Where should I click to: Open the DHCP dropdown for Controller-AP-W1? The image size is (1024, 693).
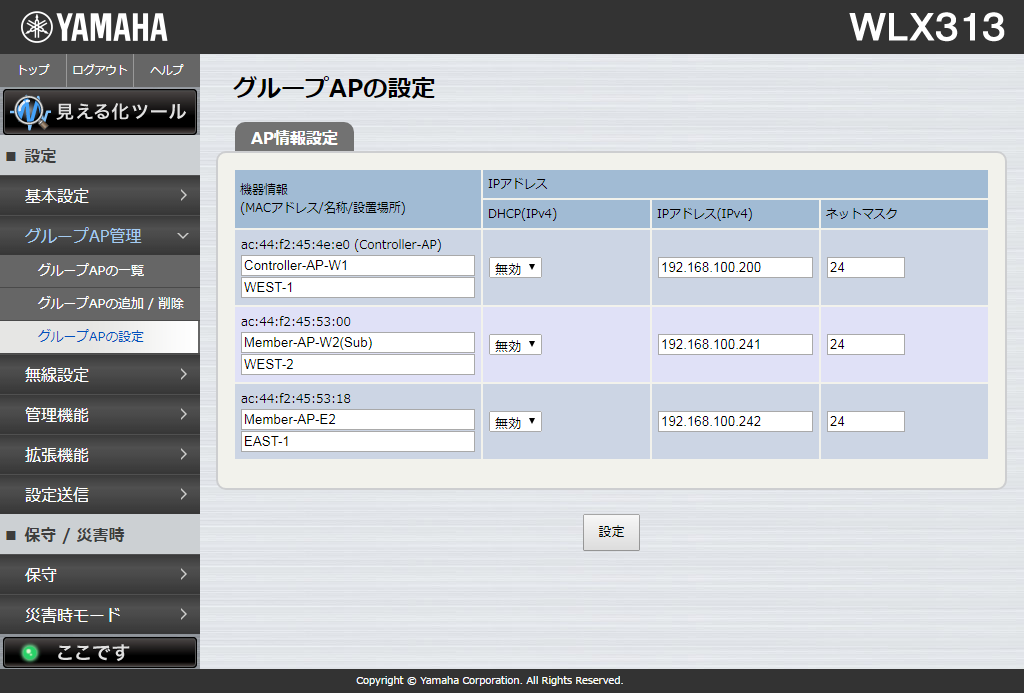pos(515,268)
